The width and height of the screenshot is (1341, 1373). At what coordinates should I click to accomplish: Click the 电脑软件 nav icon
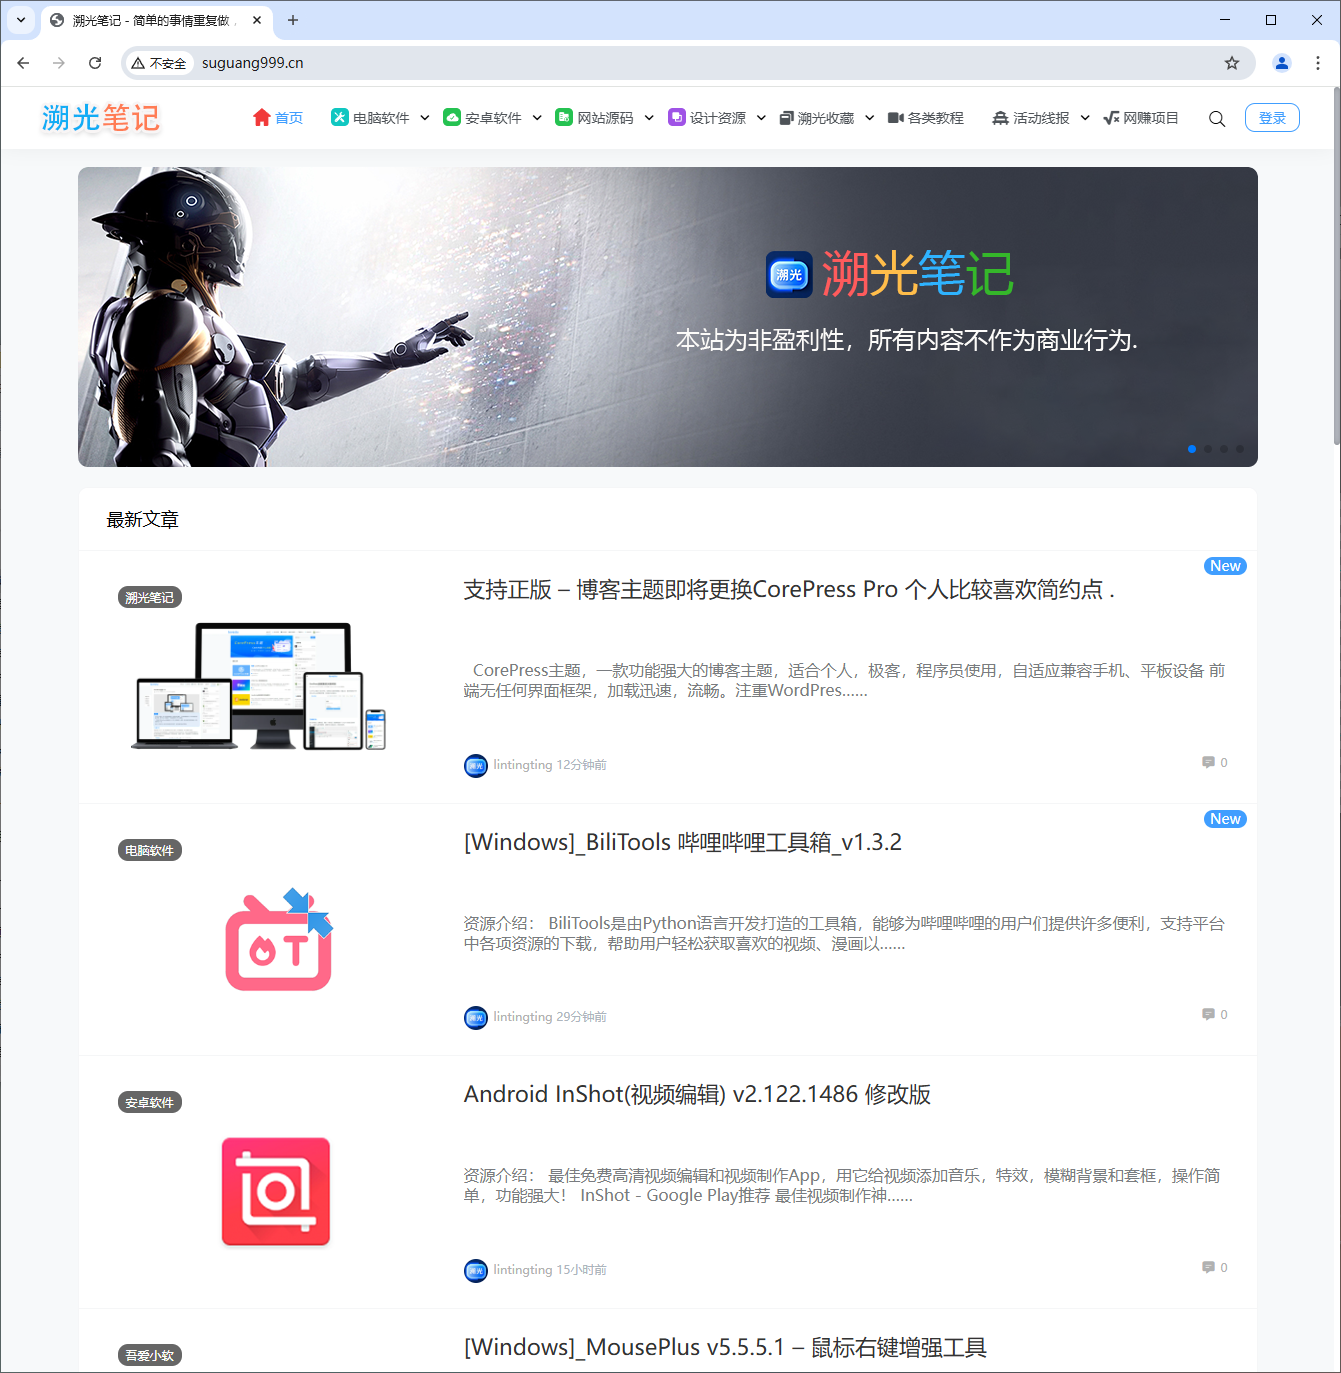coord(340,117)
